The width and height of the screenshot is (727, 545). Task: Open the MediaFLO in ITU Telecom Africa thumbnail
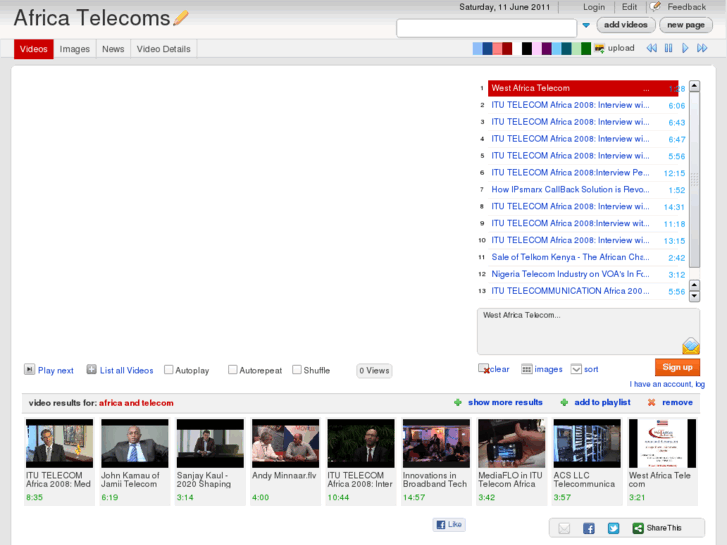point(511,443)
